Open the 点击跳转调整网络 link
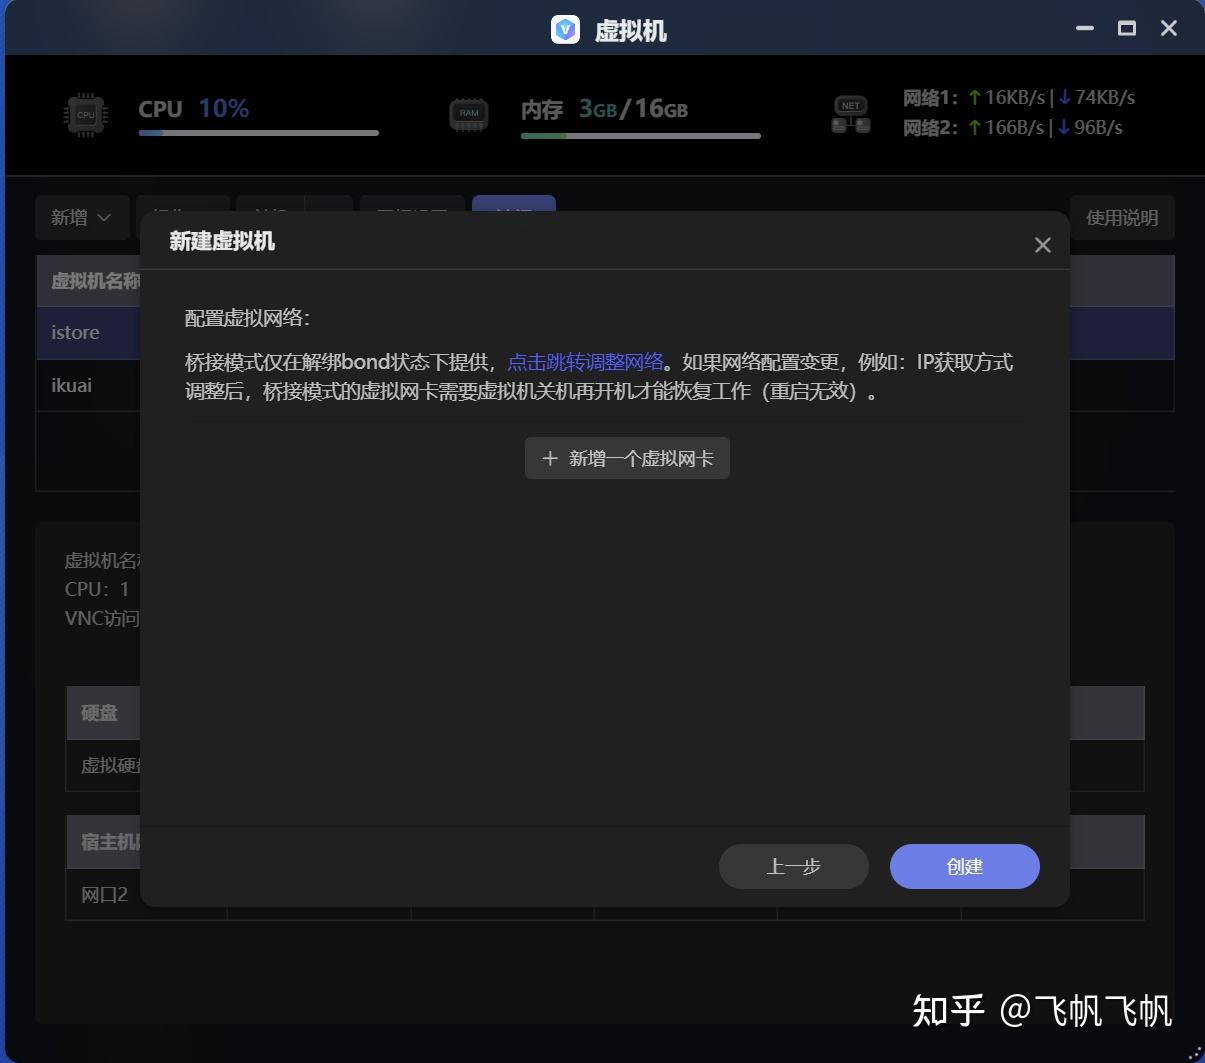Viewport: 1205px width, 1063px height. pyautogui.click(x=586, y=361)
